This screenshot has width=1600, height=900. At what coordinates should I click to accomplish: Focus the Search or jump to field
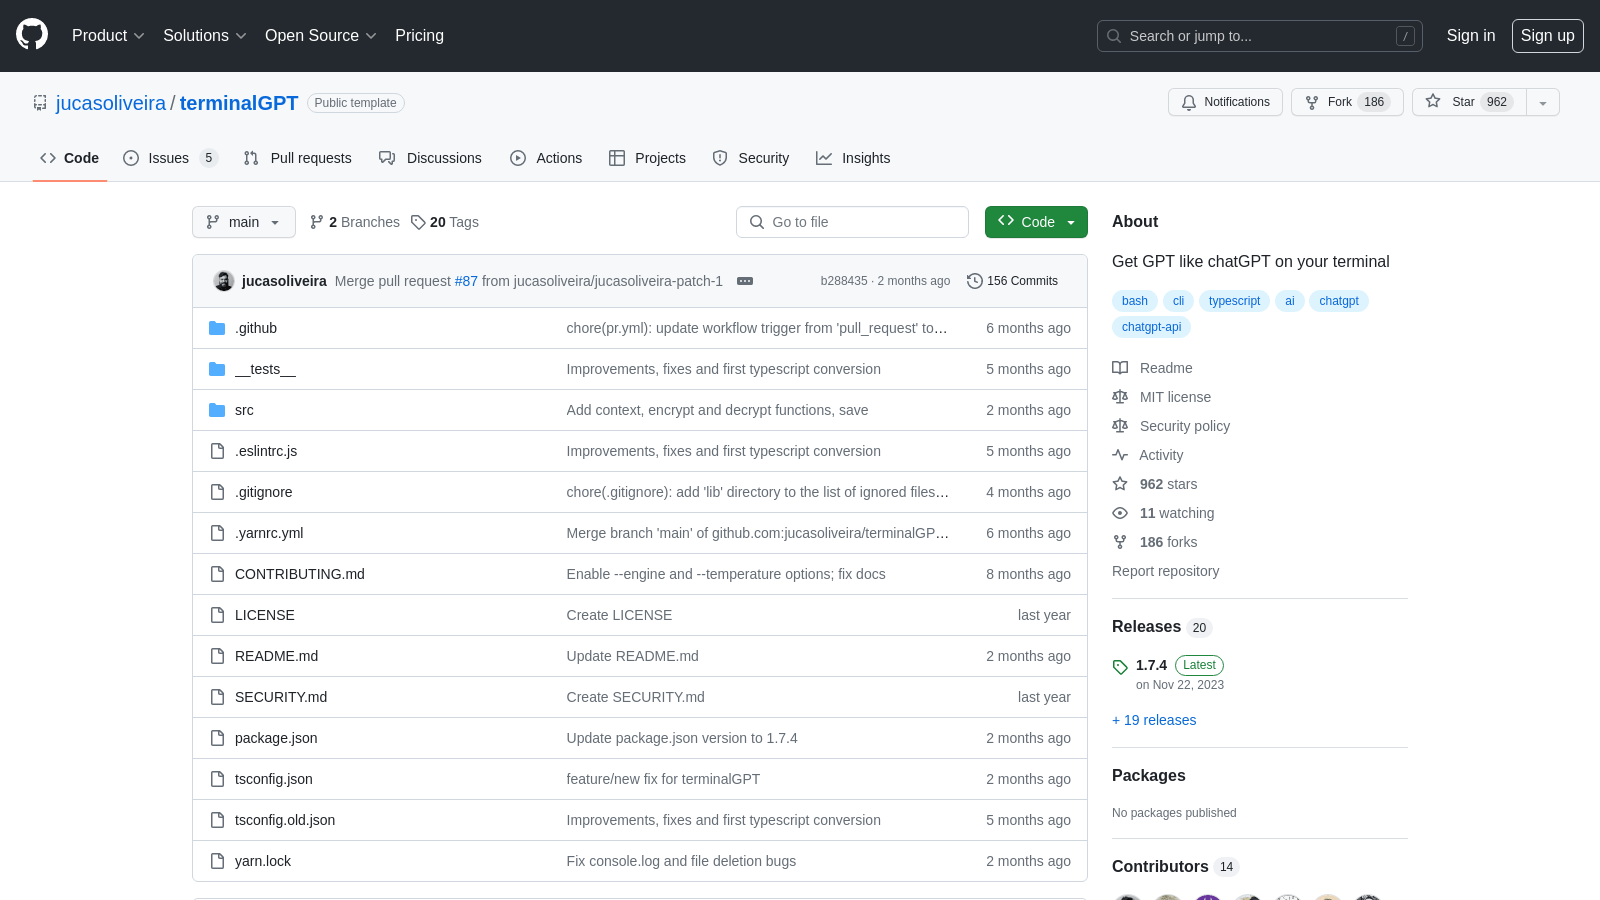(1259, 36)
